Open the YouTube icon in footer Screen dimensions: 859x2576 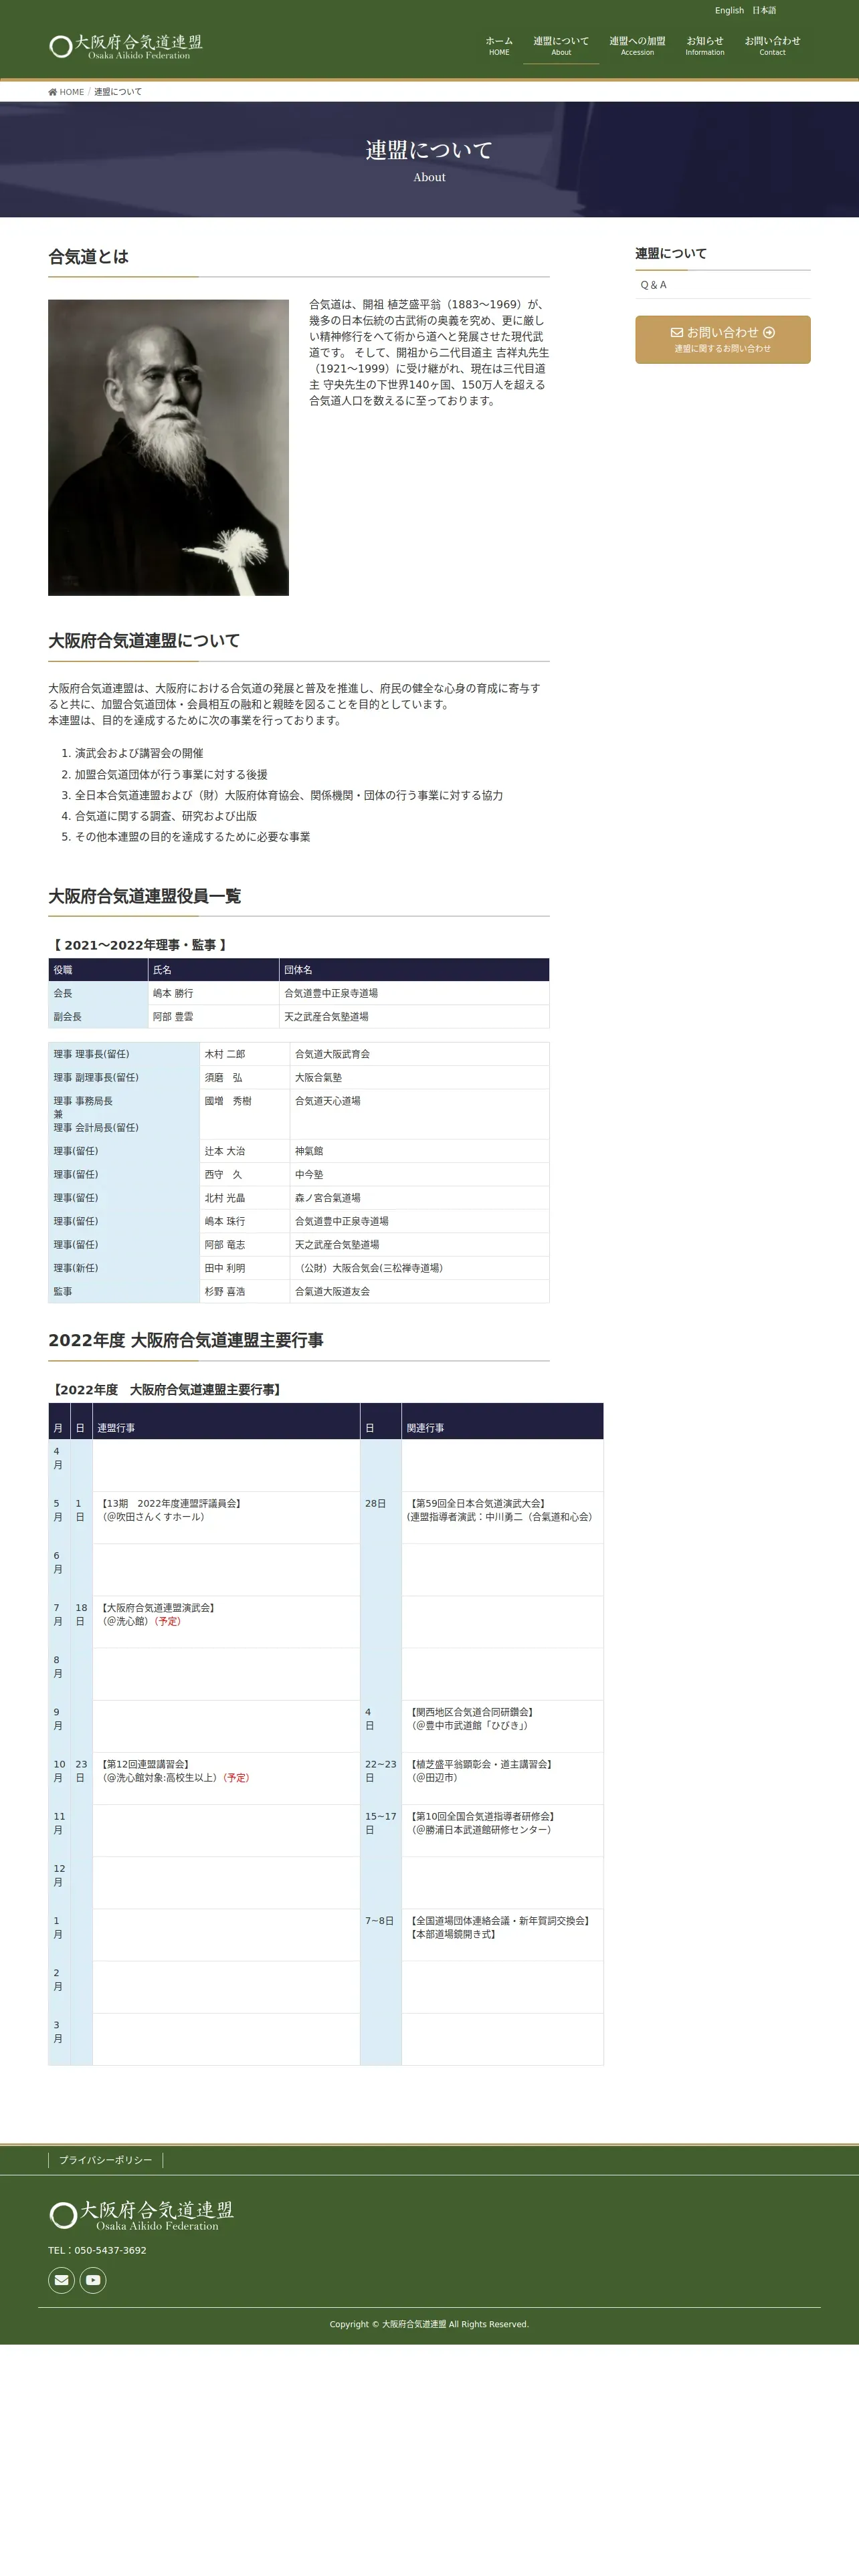93,2280
